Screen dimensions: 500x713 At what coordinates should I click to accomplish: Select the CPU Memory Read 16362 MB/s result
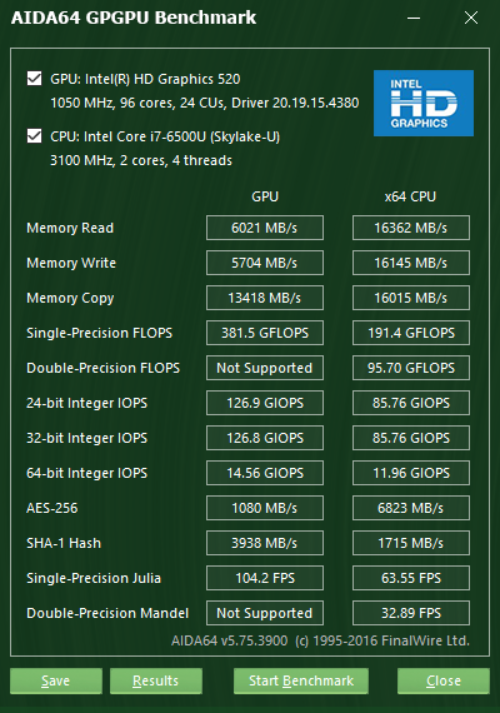[x=411, y=227]
